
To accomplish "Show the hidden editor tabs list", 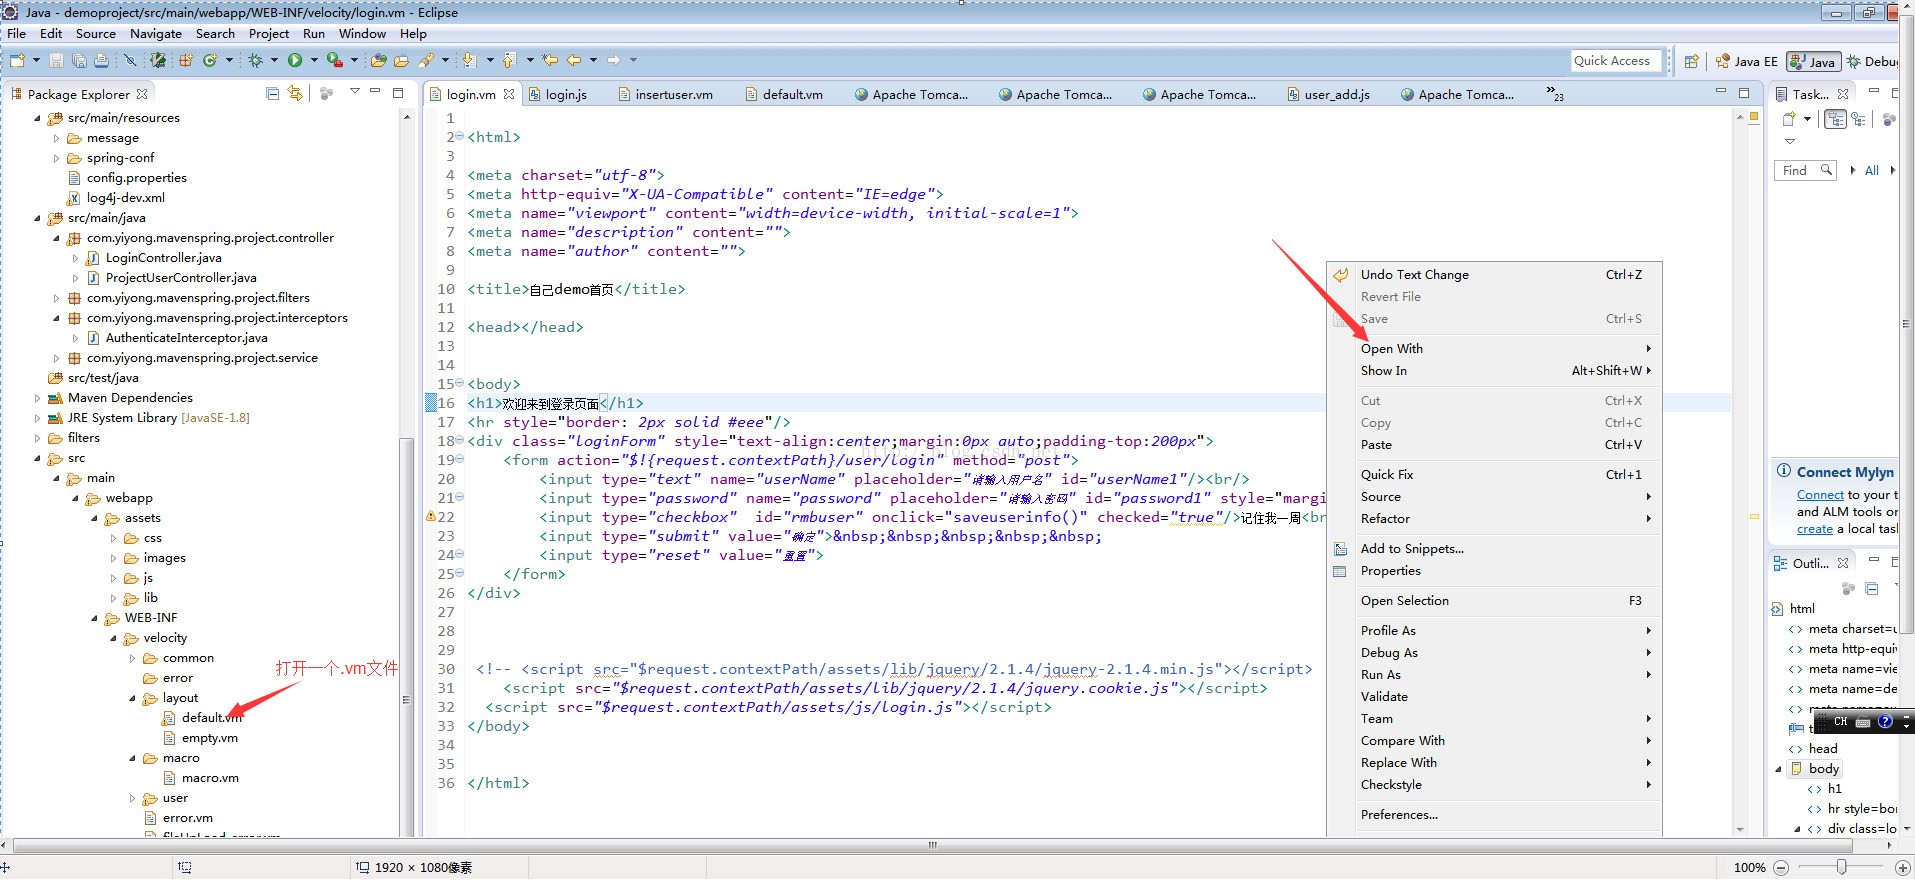I will (1554, 93).
